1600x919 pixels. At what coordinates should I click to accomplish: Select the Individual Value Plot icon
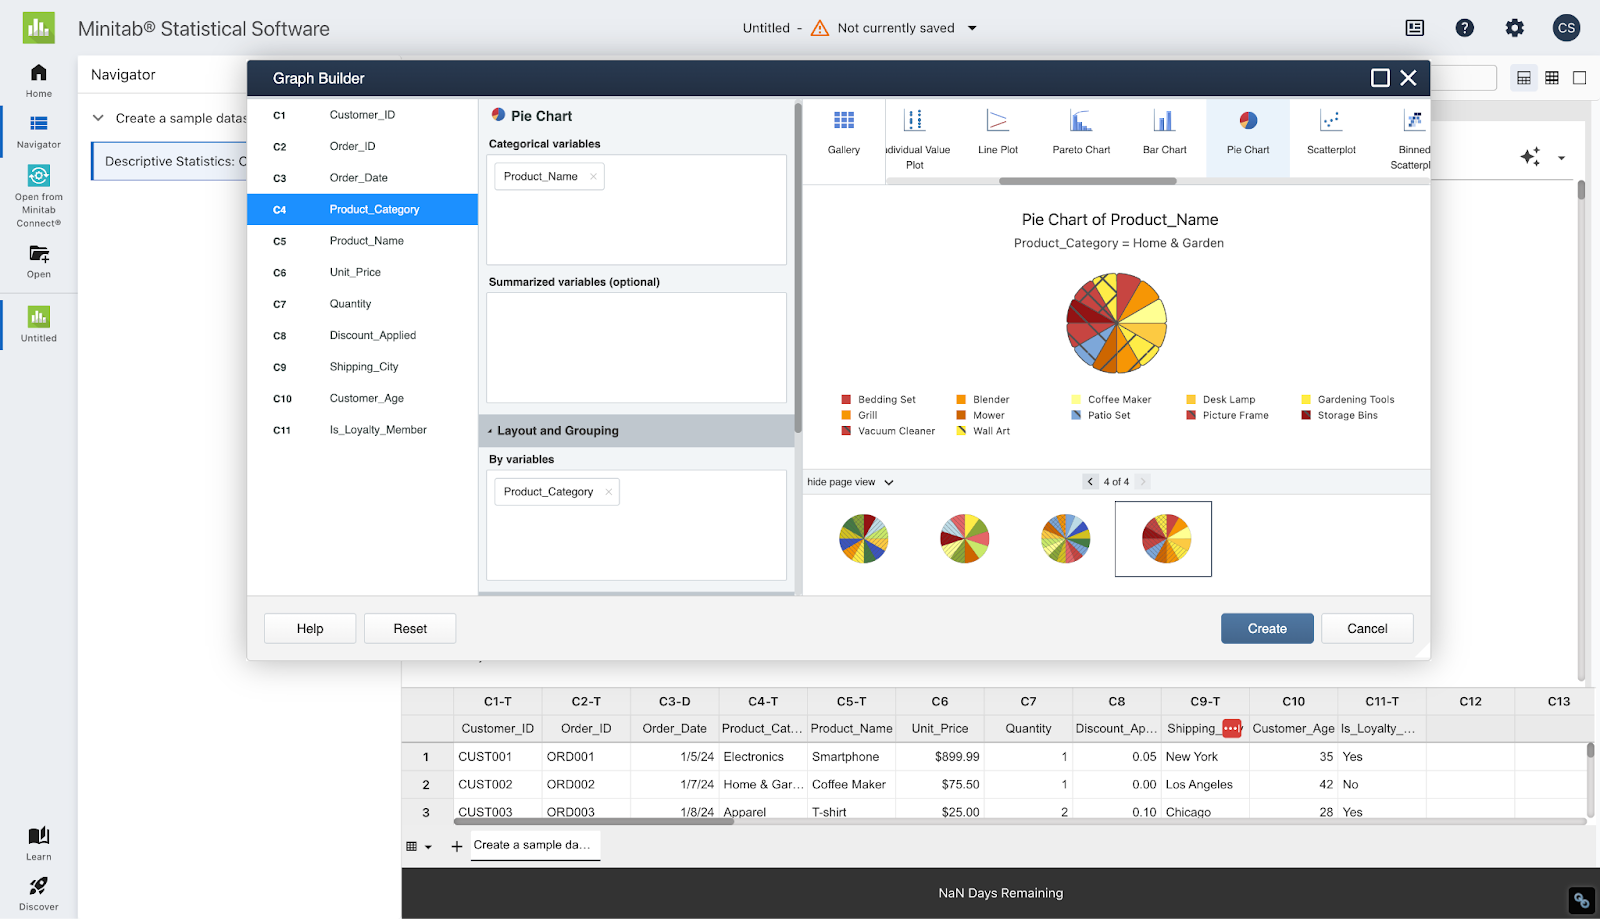(x=915, y=133)
